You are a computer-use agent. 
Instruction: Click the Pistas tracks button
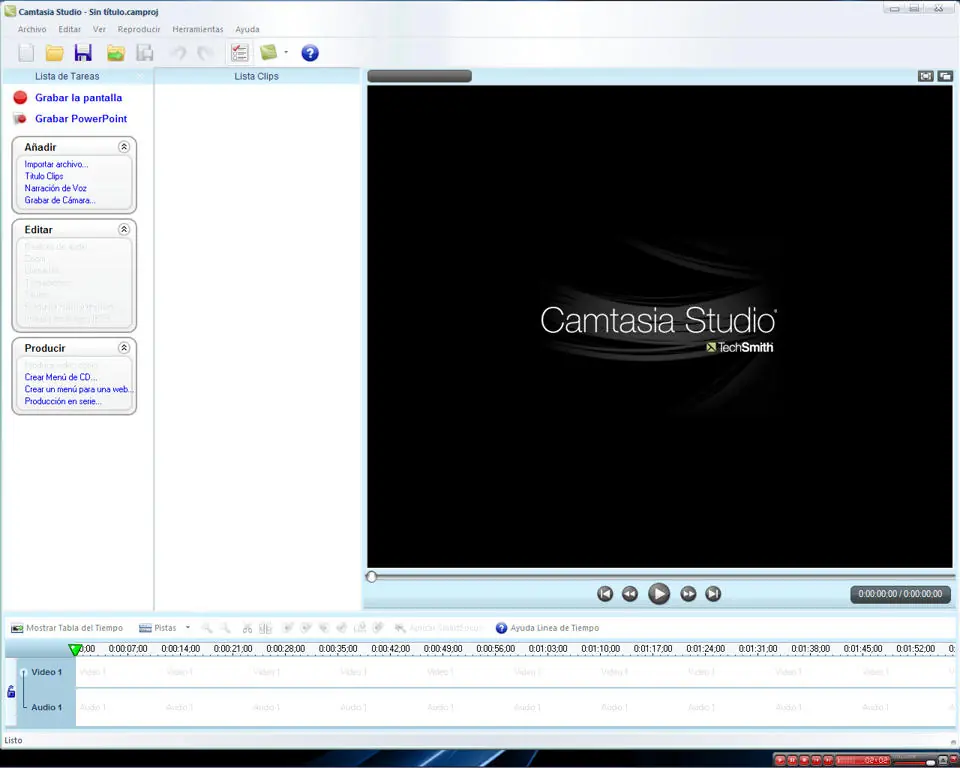pos(158,628)
